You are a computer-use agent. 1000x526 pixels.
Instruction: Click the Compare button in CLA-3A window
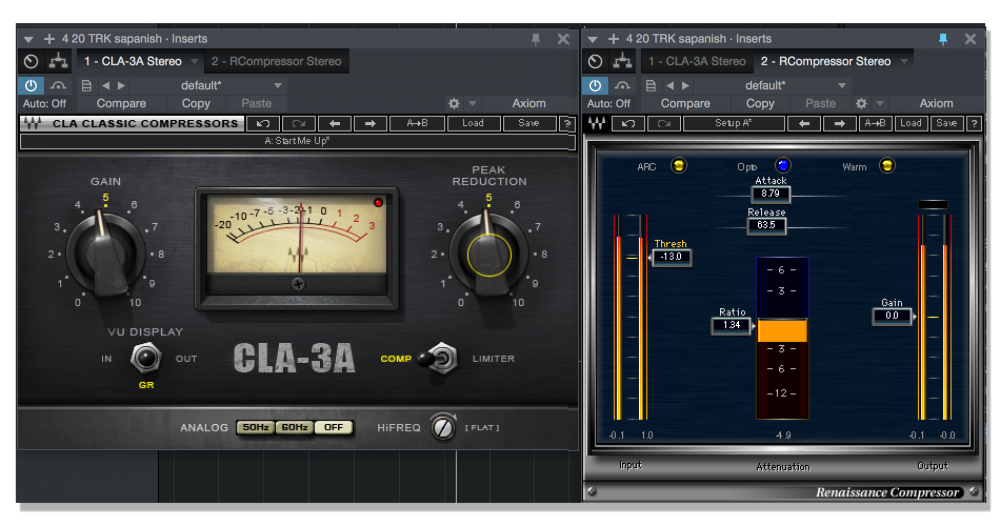(121, 103)
